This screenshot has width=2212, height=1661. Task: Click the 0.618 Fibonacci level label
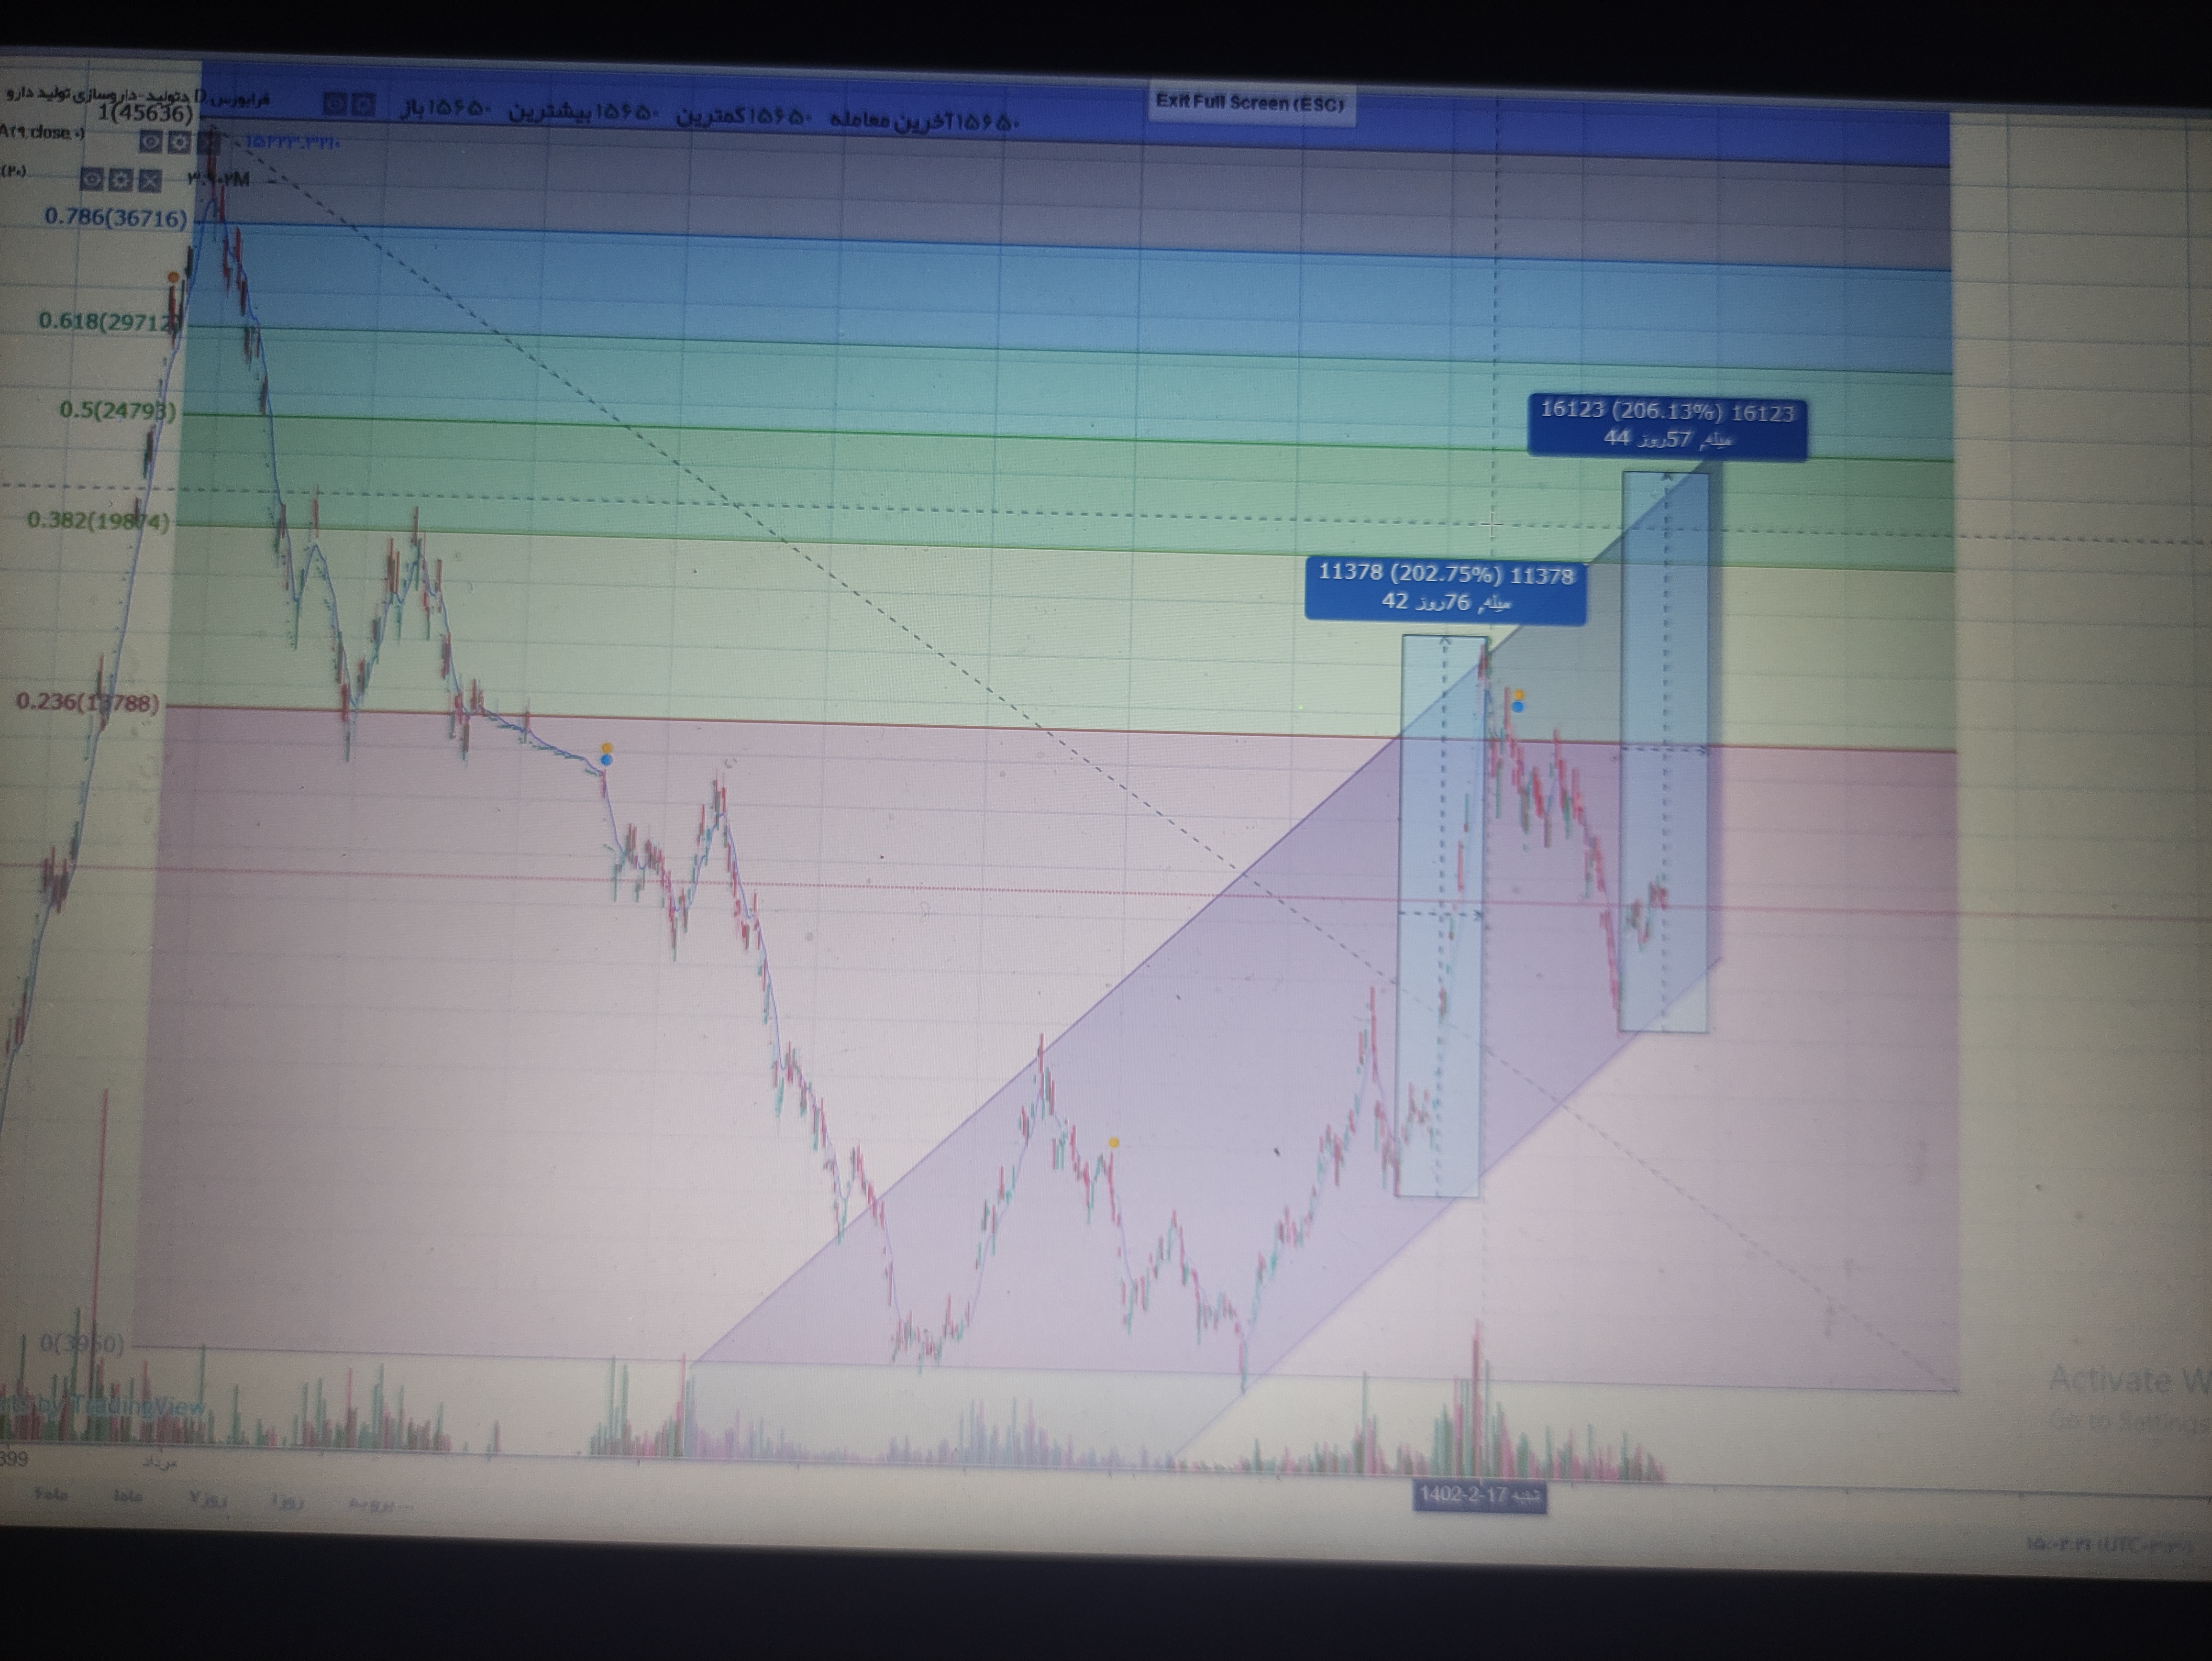coord(110,321)
